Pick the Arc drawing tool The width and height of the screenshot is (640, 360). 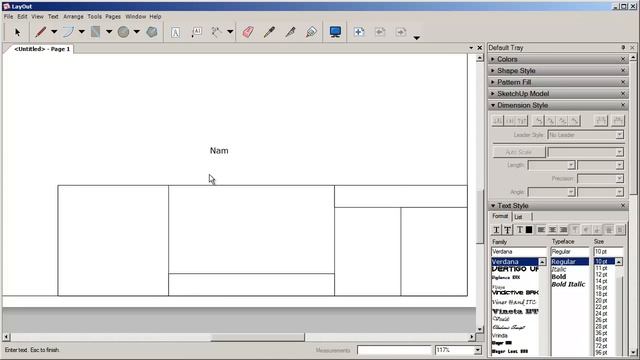tap(69, 32)
